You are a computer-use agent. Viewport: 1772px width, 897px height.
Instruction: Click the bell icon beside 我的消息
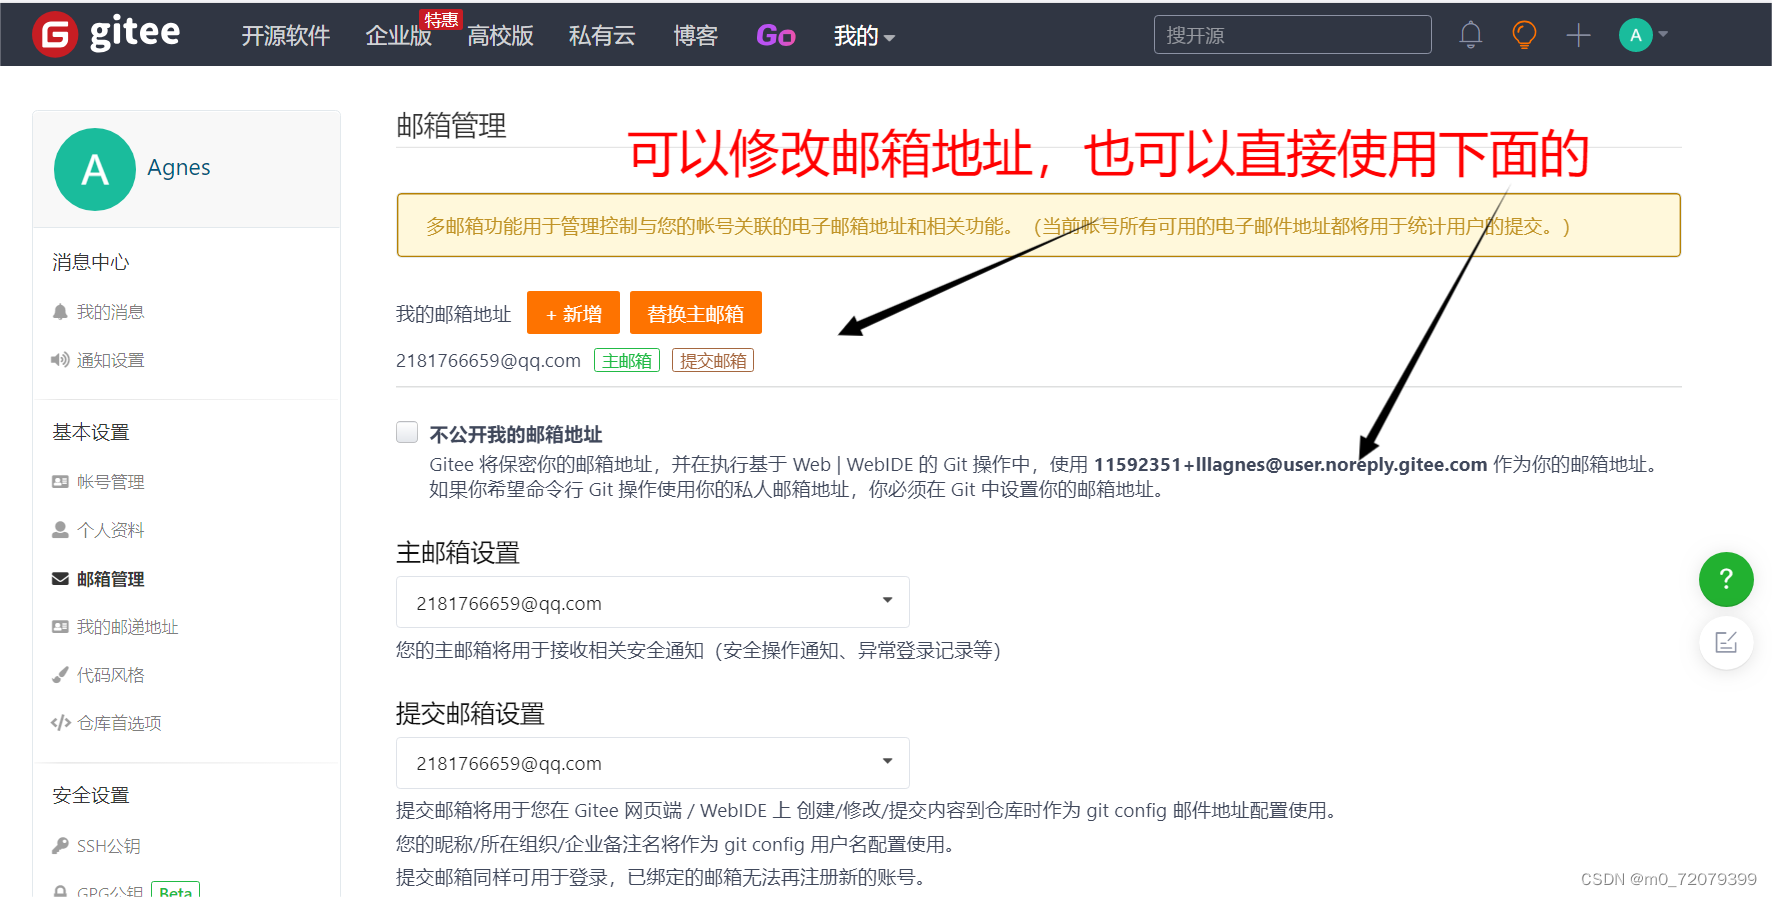[x=60, y=312]
